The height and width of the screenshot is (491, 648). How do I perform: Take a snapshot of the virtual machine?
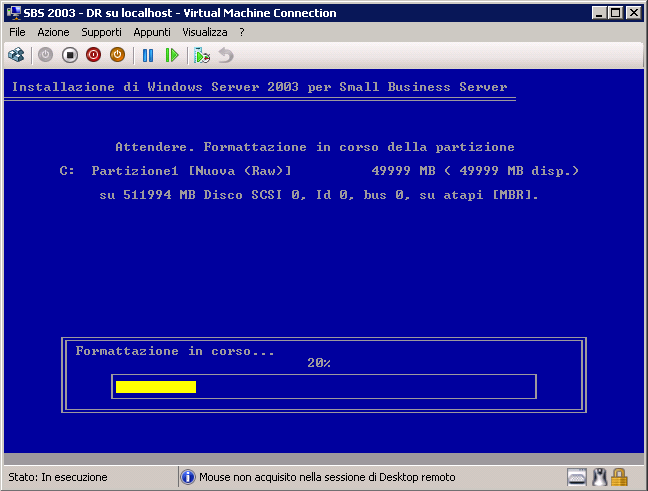point(202,55)
